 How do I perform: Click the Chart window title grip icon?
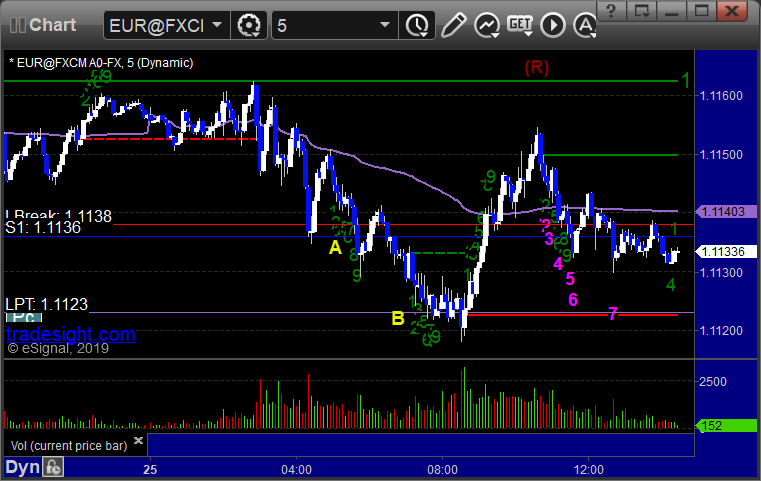(18, 25)
